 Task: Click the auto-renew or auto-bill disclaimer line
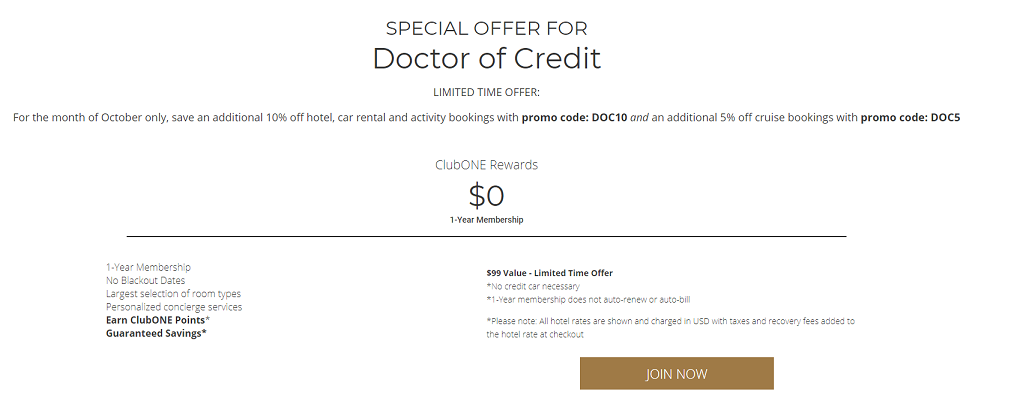(x=588, y=299)
